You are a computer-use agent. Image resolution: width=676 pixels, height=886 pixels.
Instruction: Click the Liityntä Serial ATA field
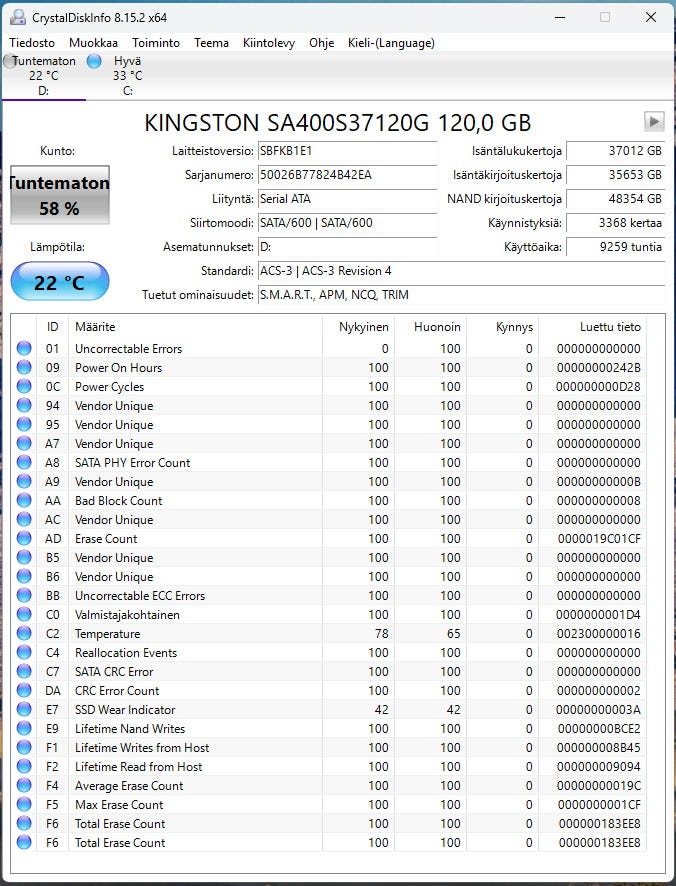(347, 199)
